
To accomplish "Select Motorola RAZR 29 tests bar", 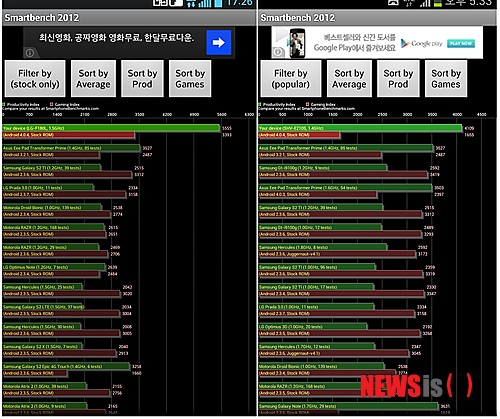I will pos(51,247).
